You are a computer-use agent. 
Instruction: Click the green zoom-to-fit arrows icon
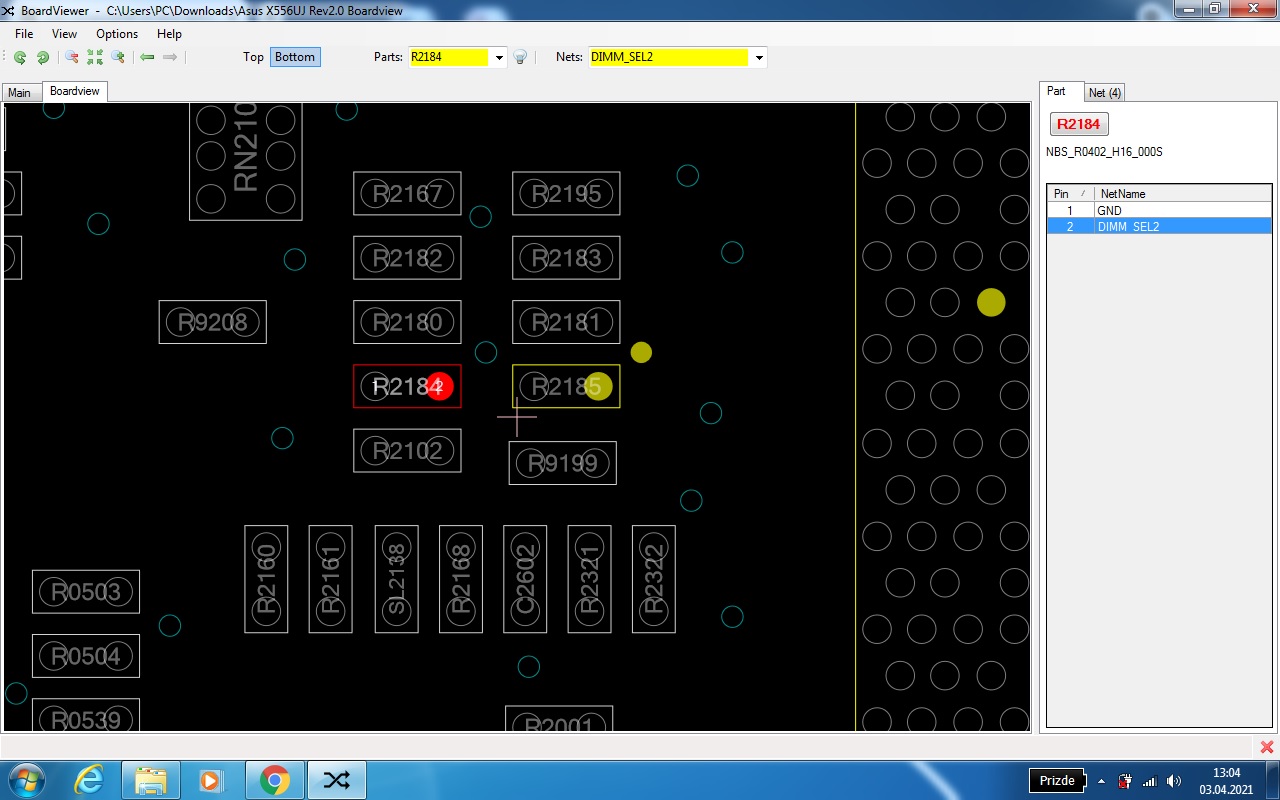click(95, 57)
